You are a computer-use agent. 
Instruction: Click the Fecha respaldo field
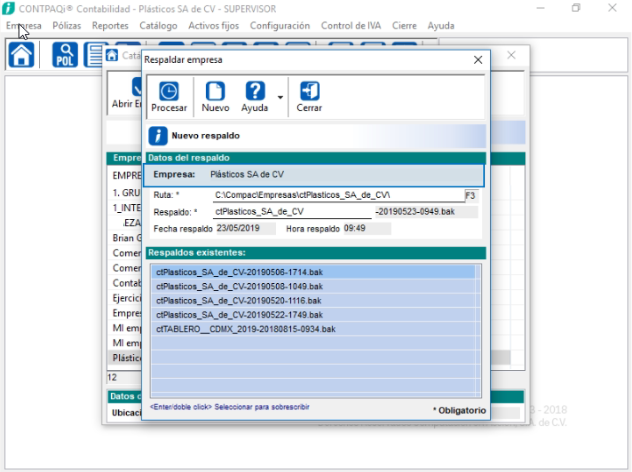tap(246, 229)
